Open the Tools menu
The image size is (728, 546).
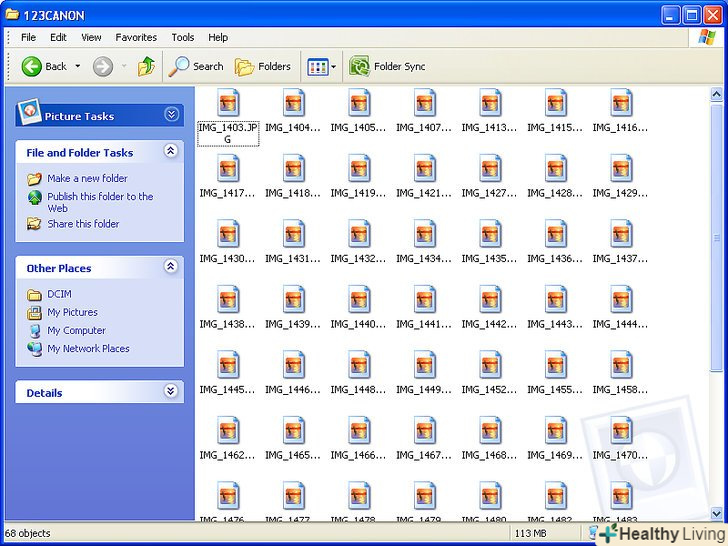pyautogui.click(x=182, y=37)
